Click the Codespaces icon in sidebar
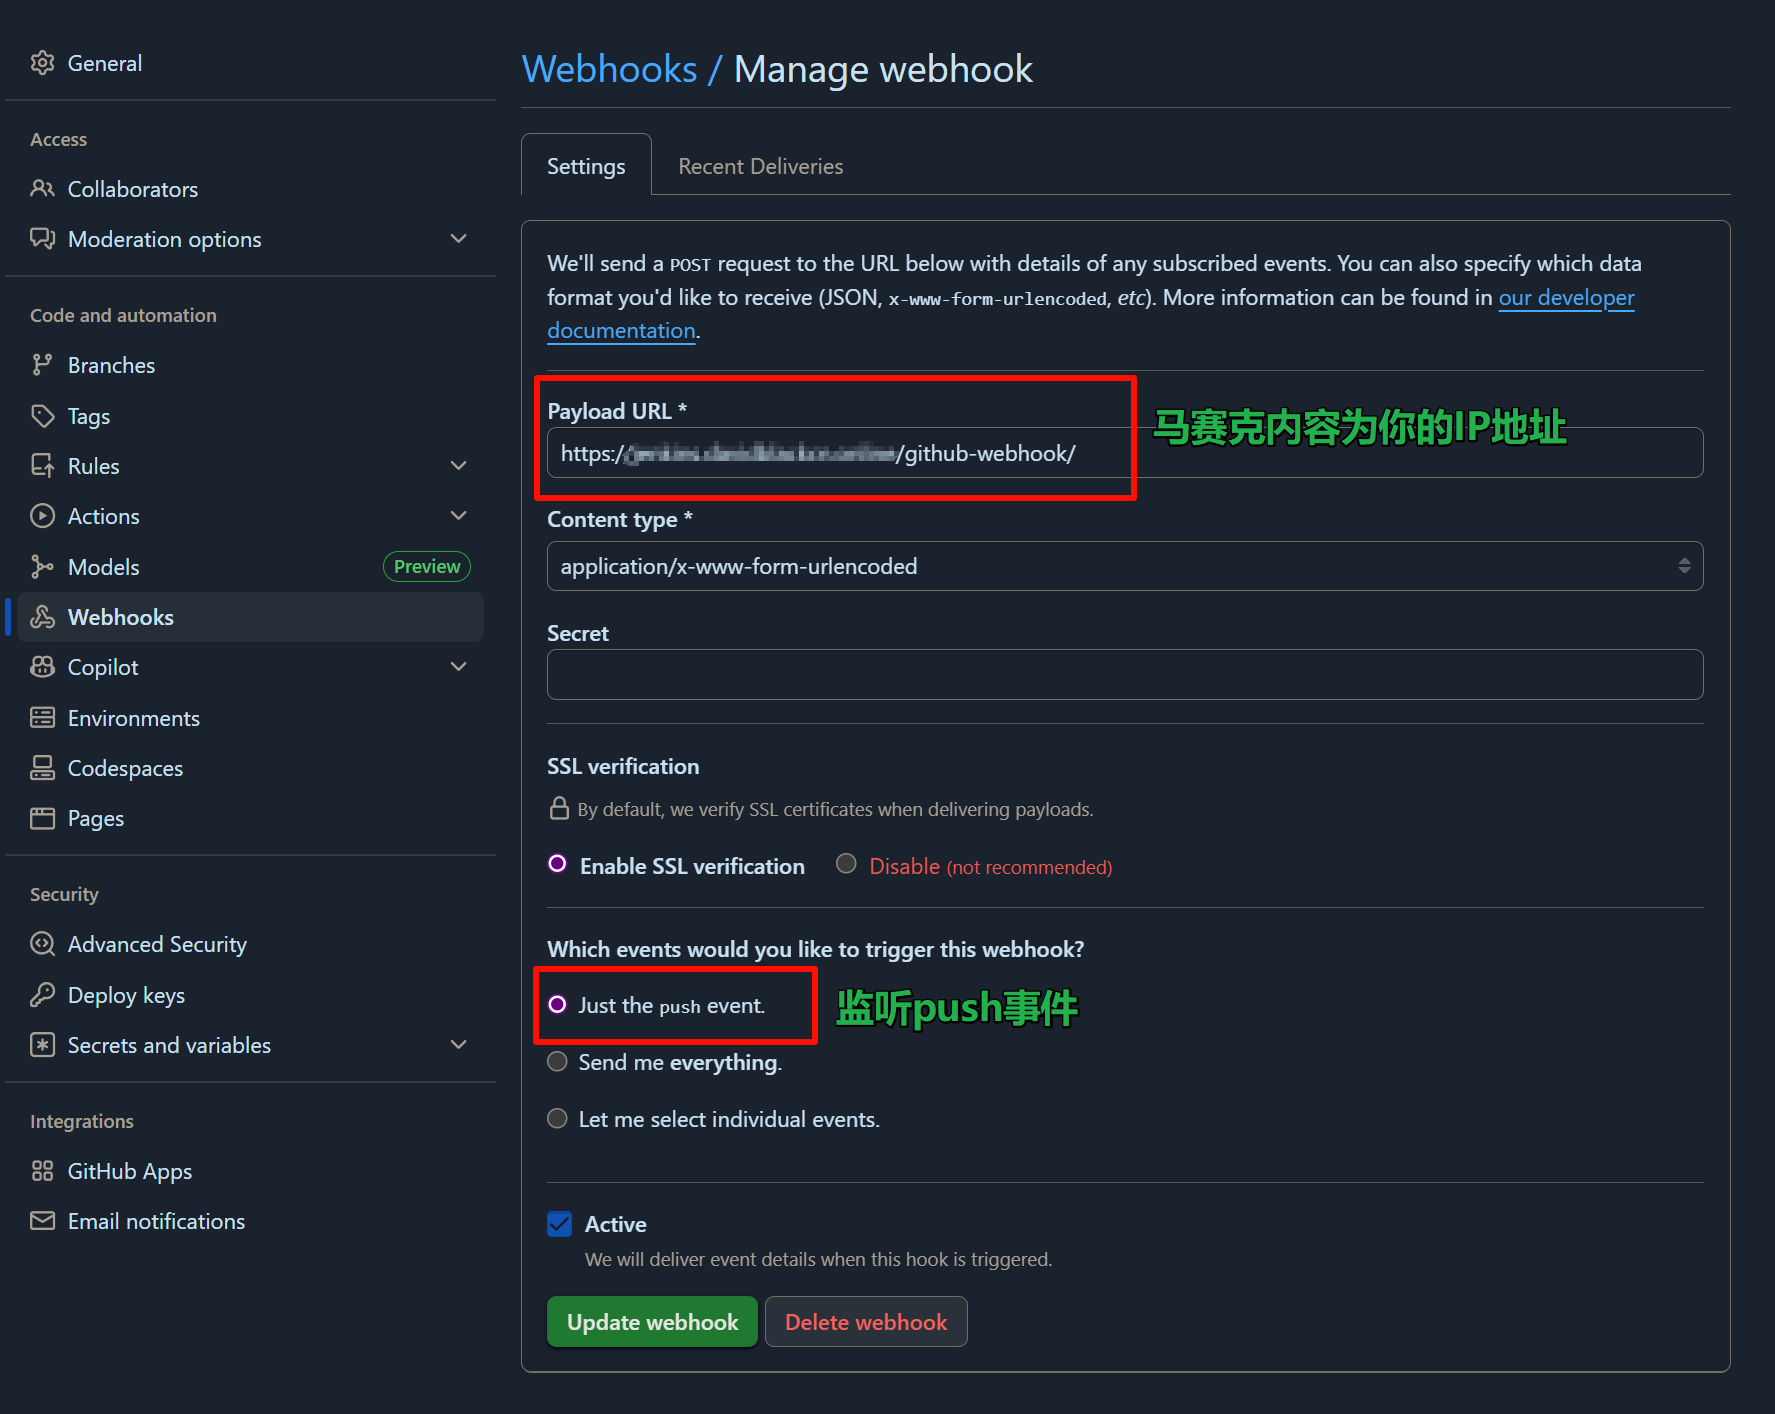The image size is (1775, 1414). tap(42, 768)
